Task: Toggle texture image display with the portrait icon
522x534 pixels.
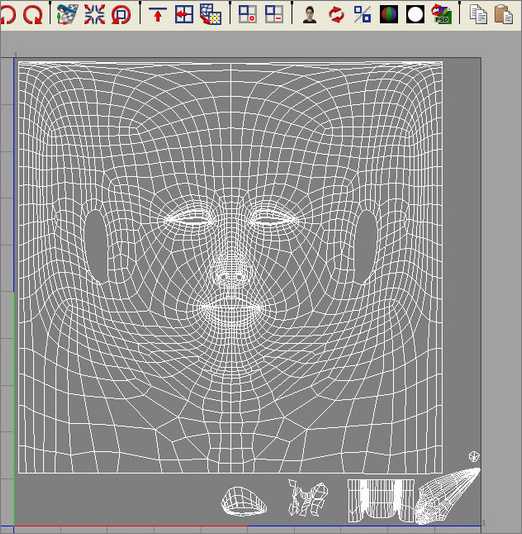Action: point(310,15)
